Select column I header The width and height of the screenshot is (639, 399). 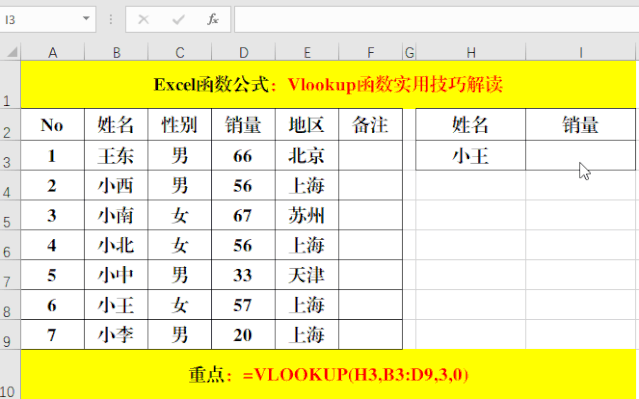(580, 52)
